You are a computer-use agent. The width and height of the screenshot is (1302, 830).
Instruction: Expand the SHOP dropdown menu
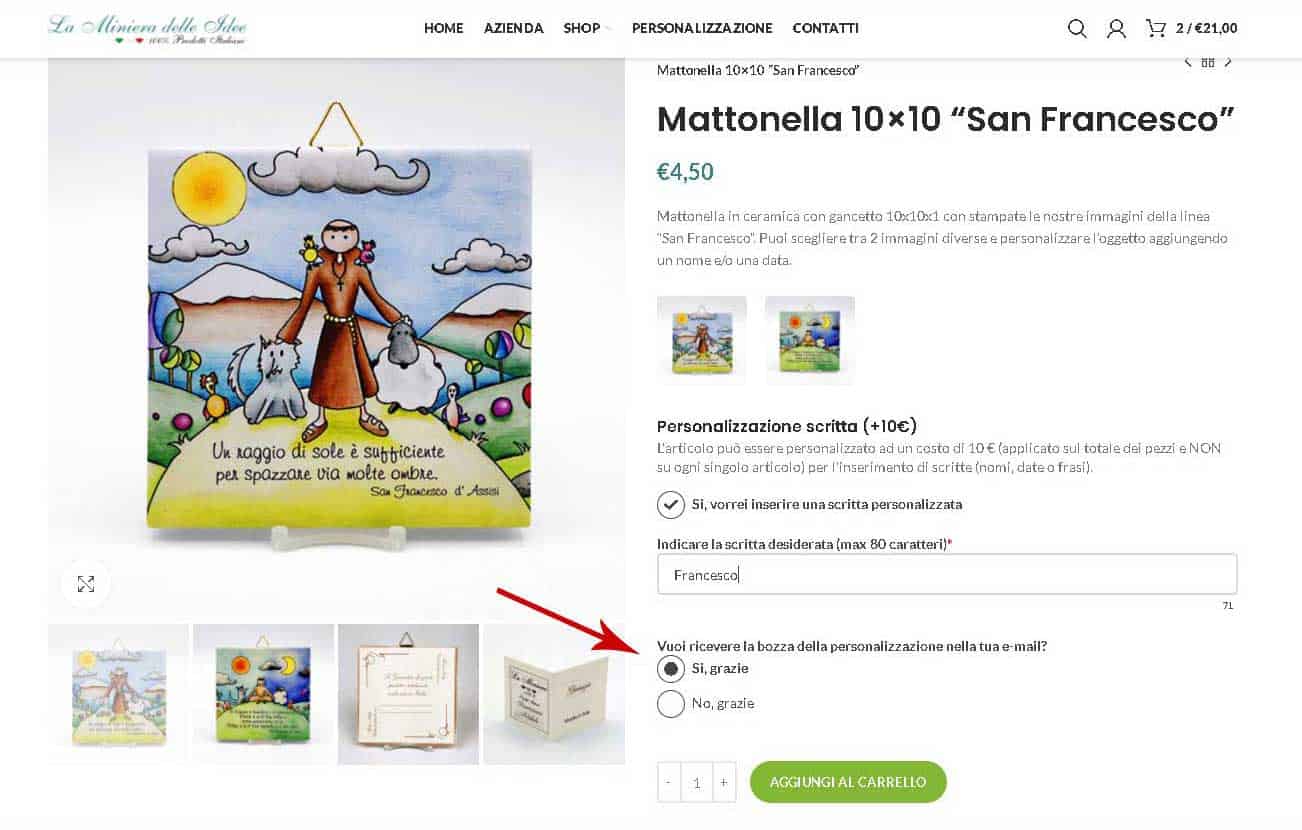pos(587,28)
